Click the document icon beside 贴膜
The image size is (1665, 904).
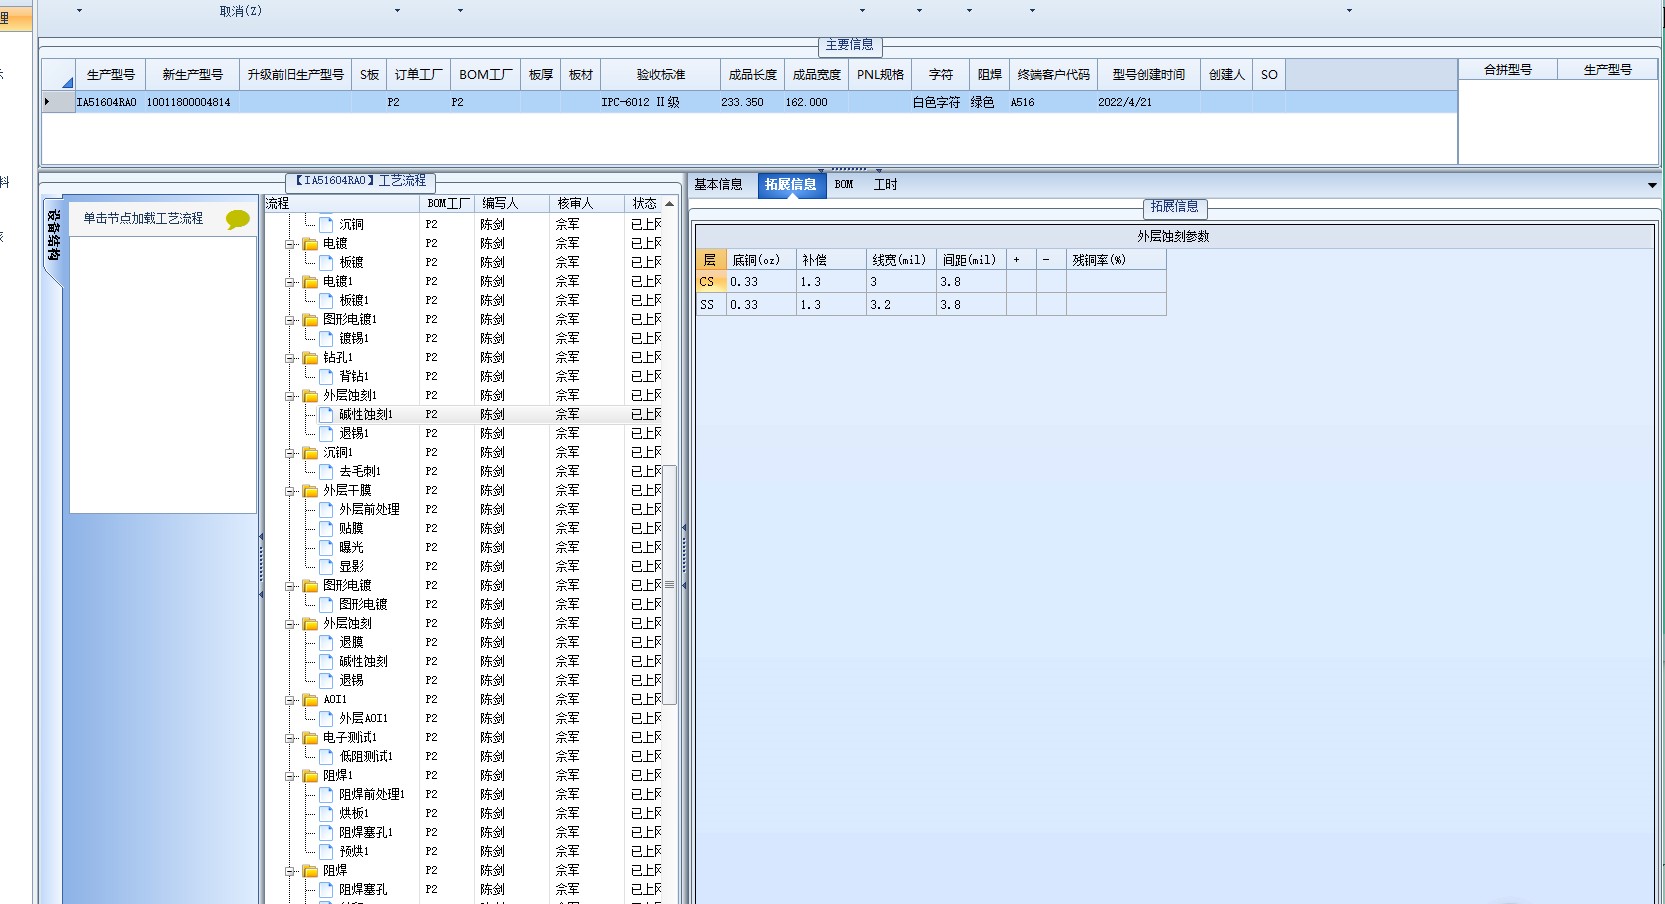[x=326, y=528]
